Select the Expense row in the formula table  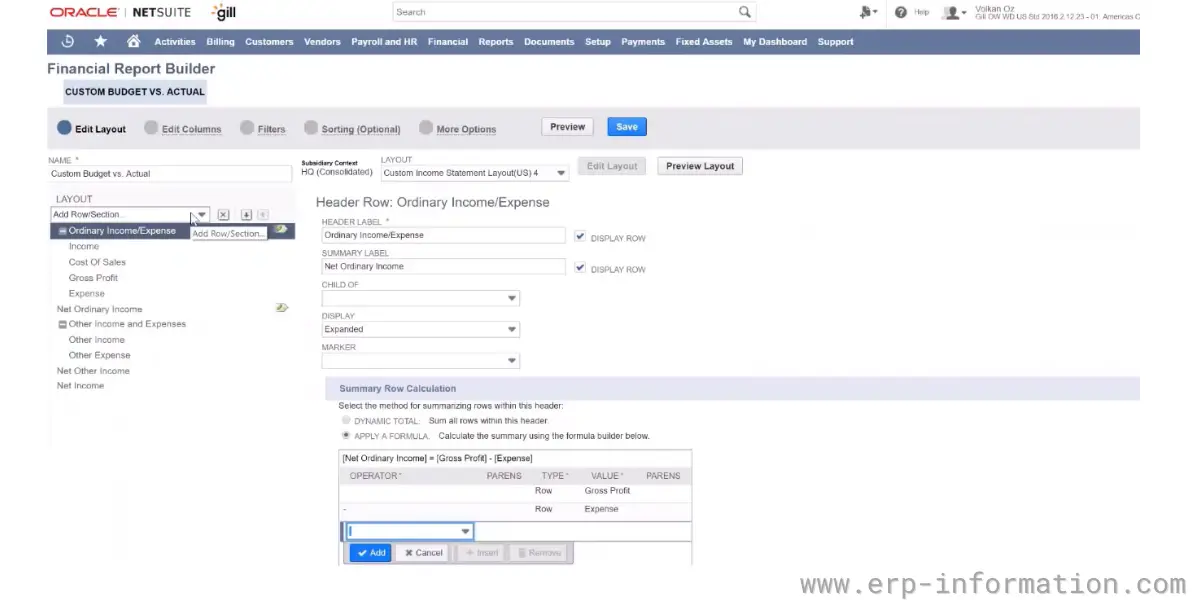[515, 509]
